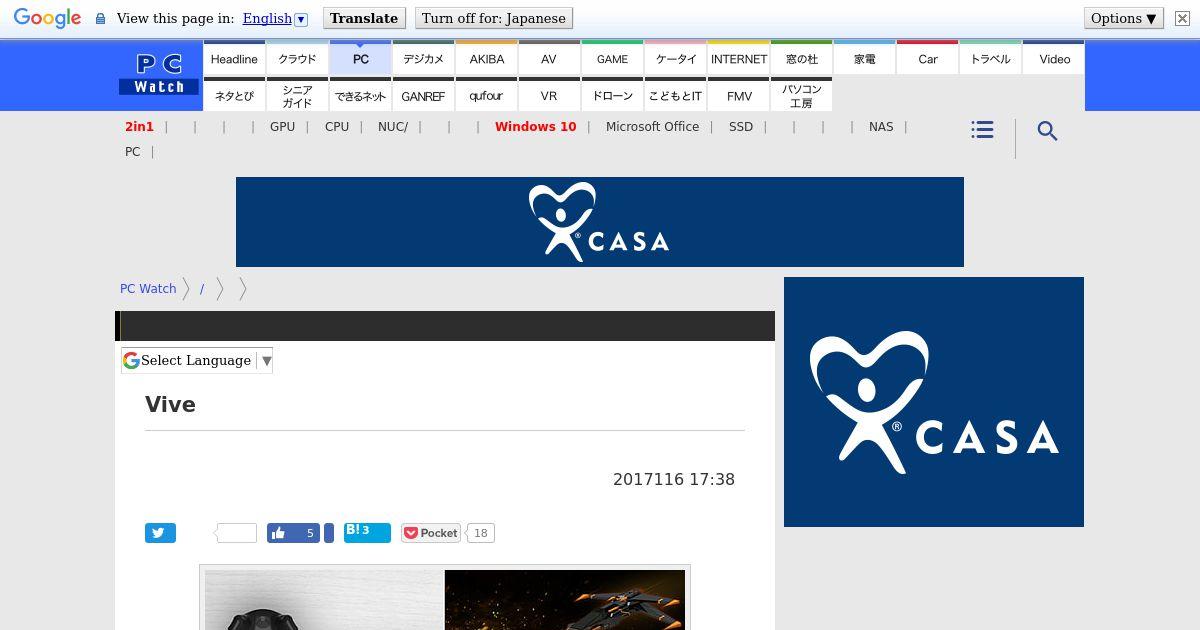Open the トラベル tab
Viewport: 1200px width, 630px height.
(991, 59)
